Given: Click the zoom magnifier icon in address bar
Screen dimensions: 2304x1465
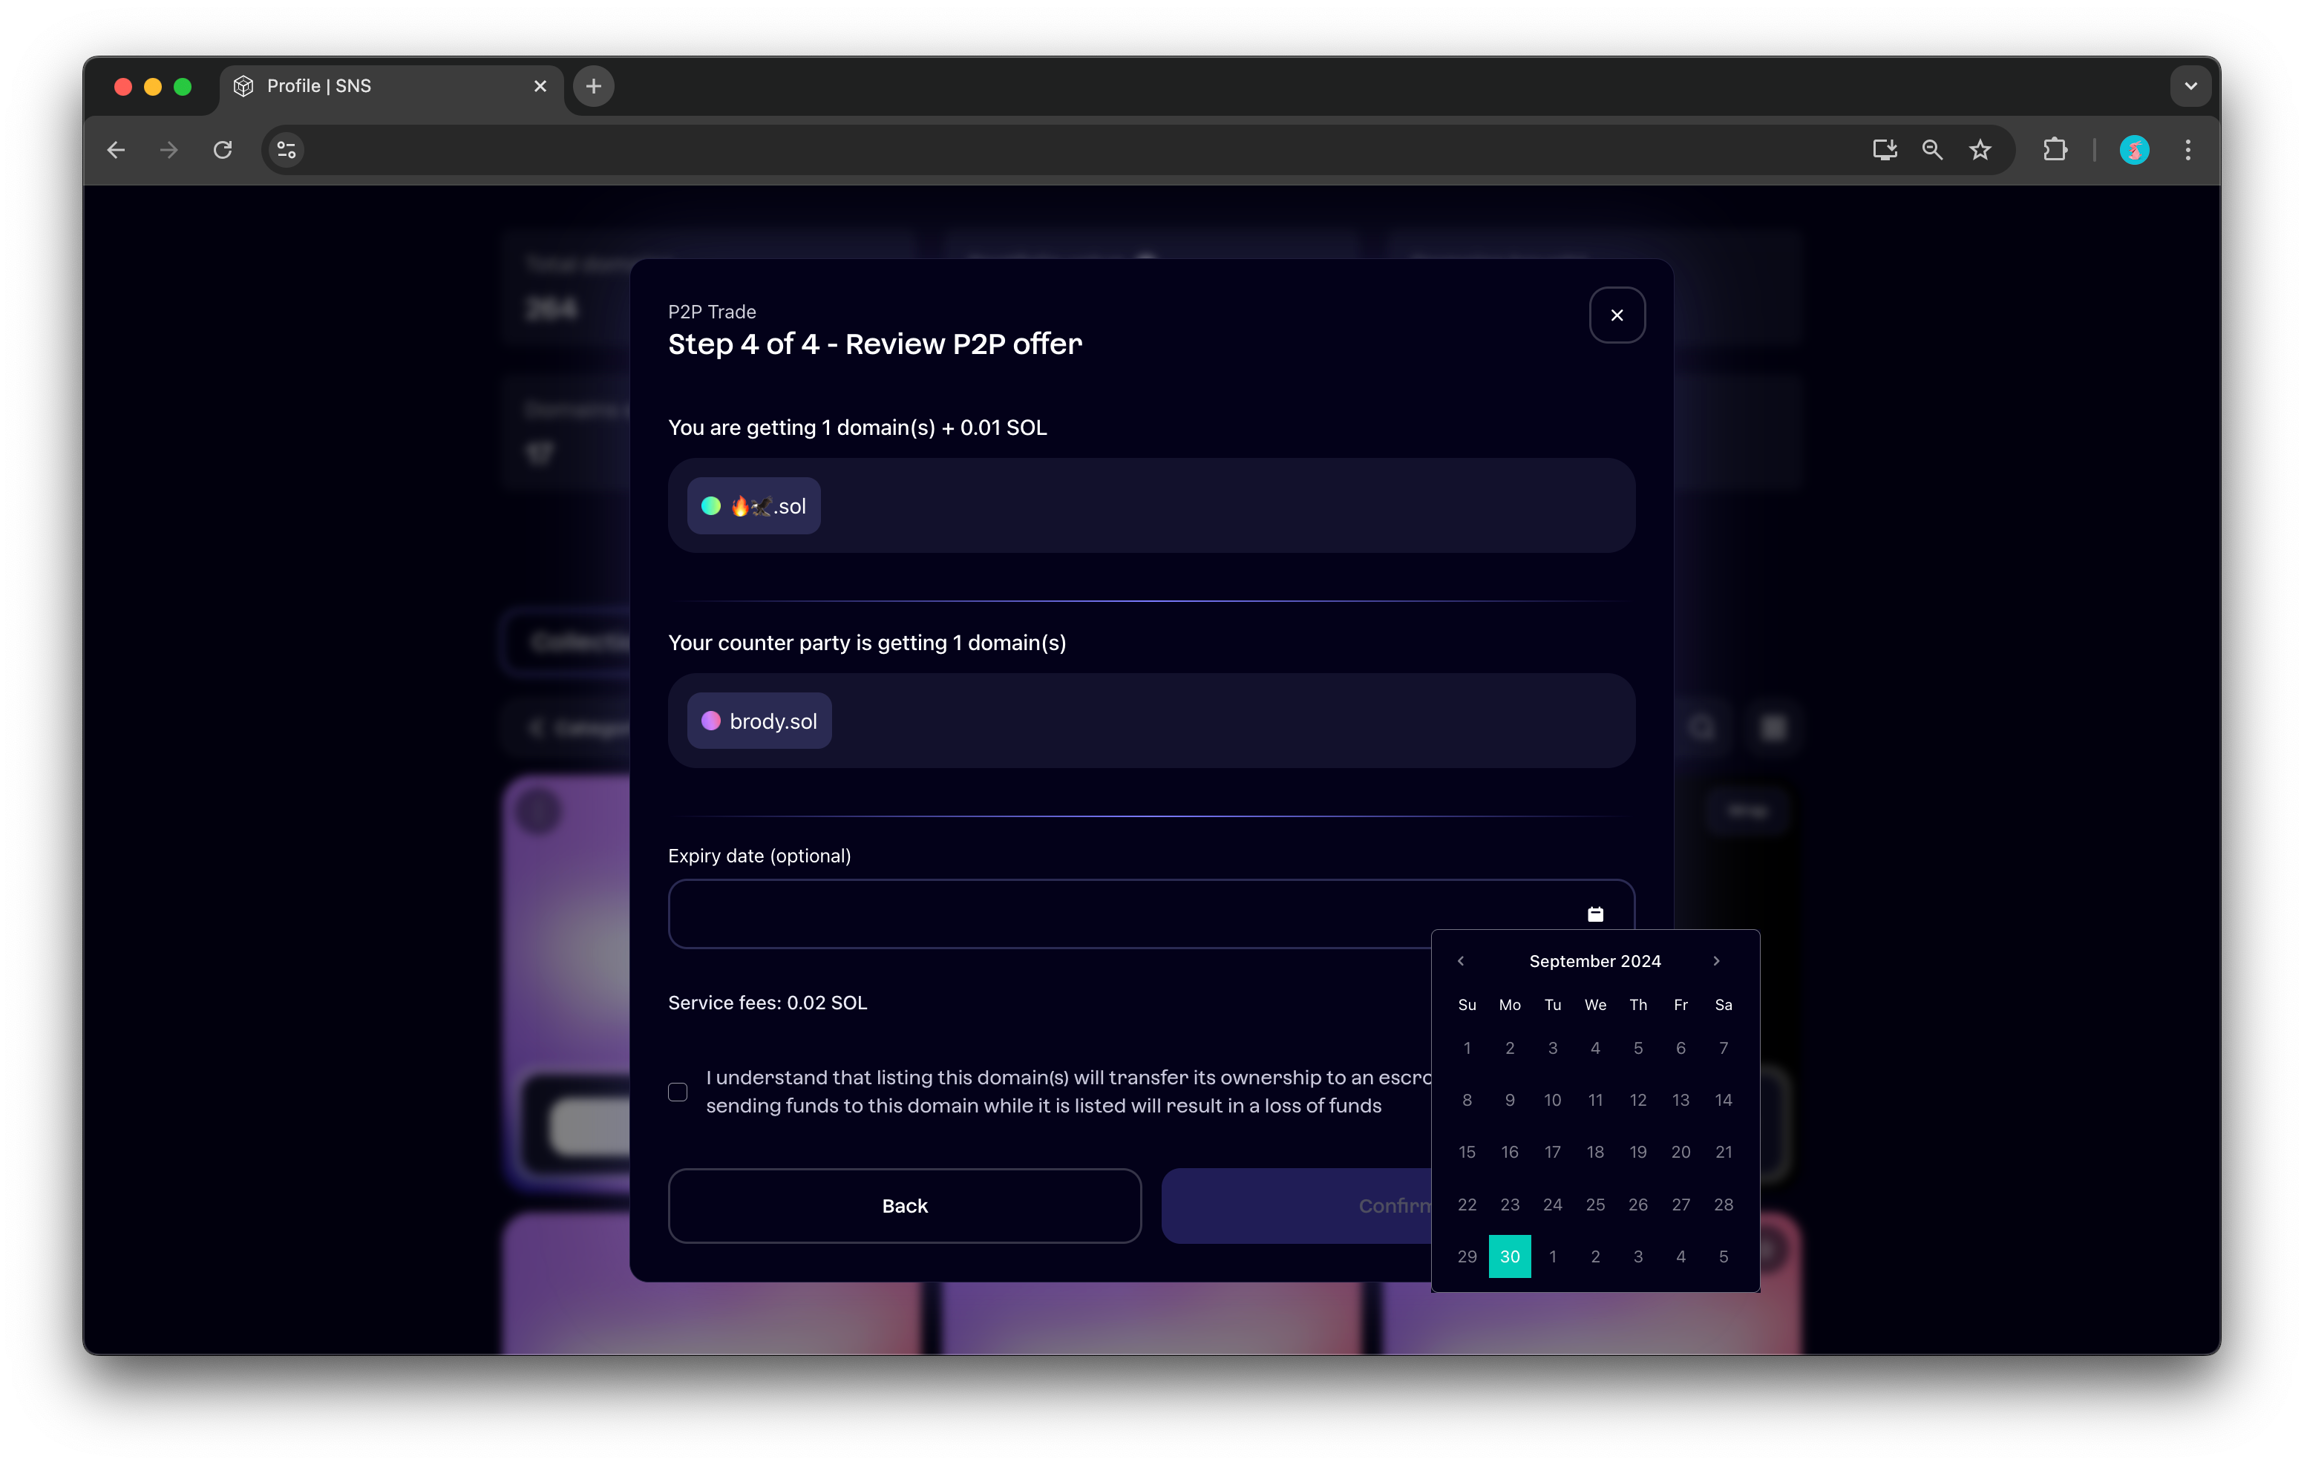Looking at the screenshot, I should (x=1932, y=150).
